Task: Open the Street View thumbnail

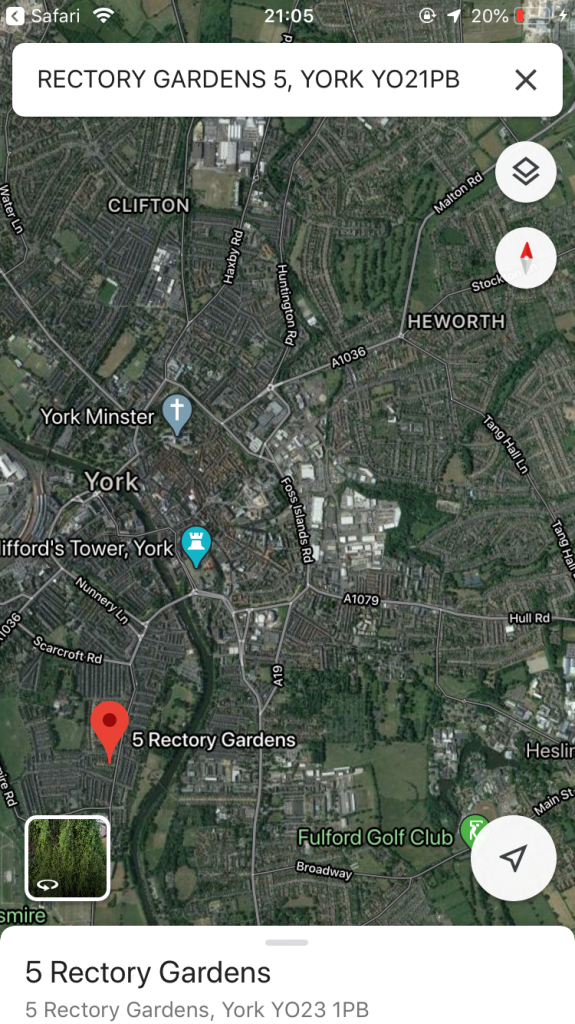Action: (x=67, y=858)
